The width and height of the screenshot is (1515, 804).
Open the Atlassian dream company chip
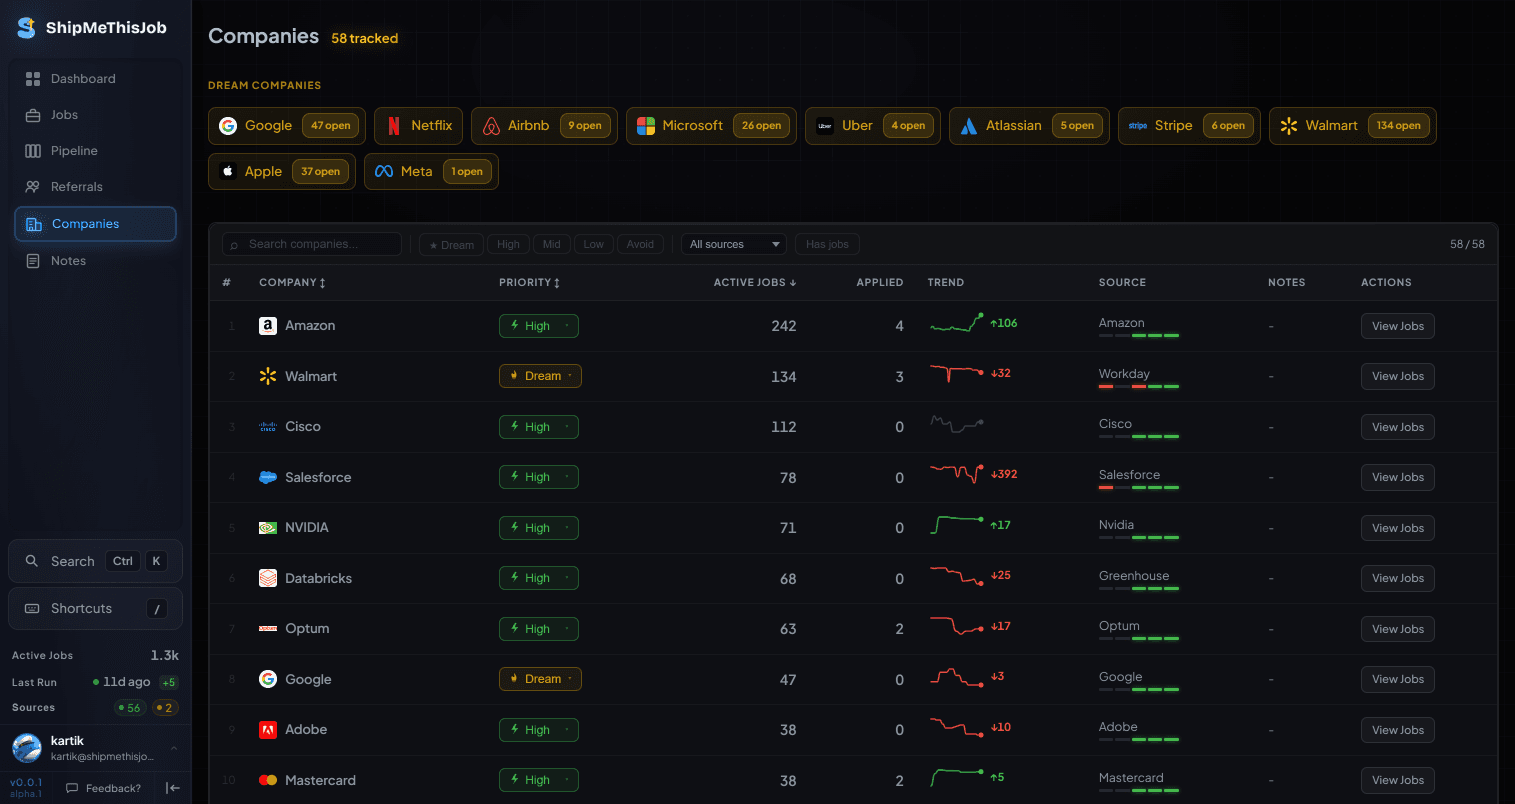[1029, 126]
